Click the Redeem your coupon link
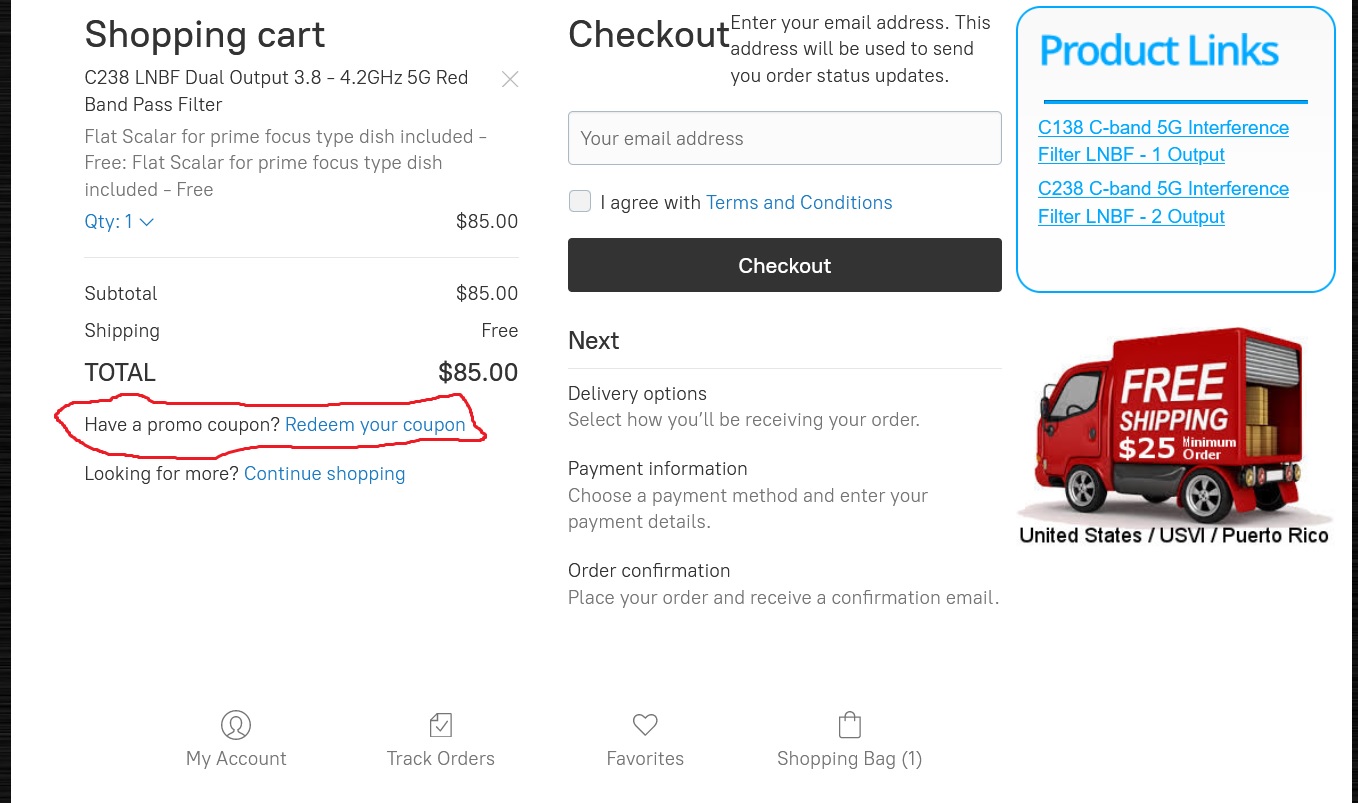Image resolution: width=1358 pixels, height=803 pixels. 375,425
